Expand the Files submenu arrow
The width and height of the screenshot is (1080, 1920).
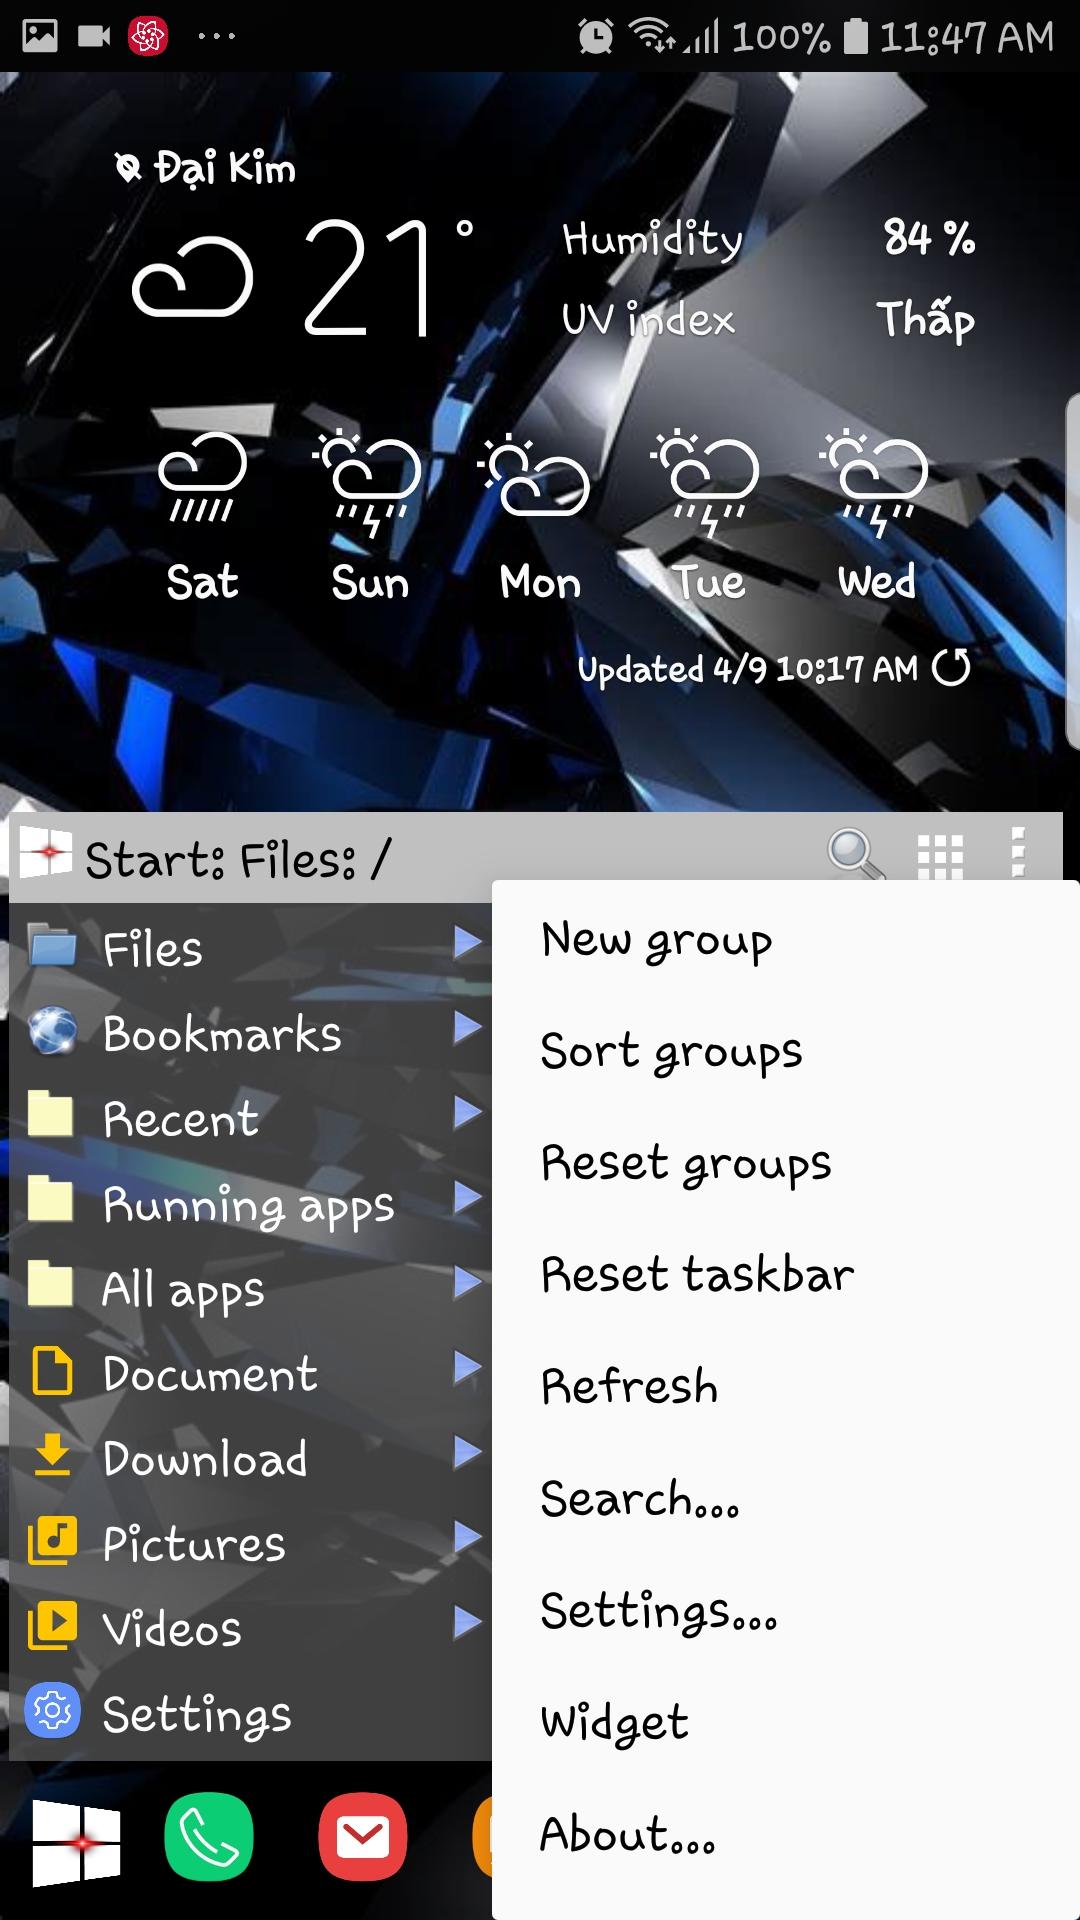pos(467,942)
